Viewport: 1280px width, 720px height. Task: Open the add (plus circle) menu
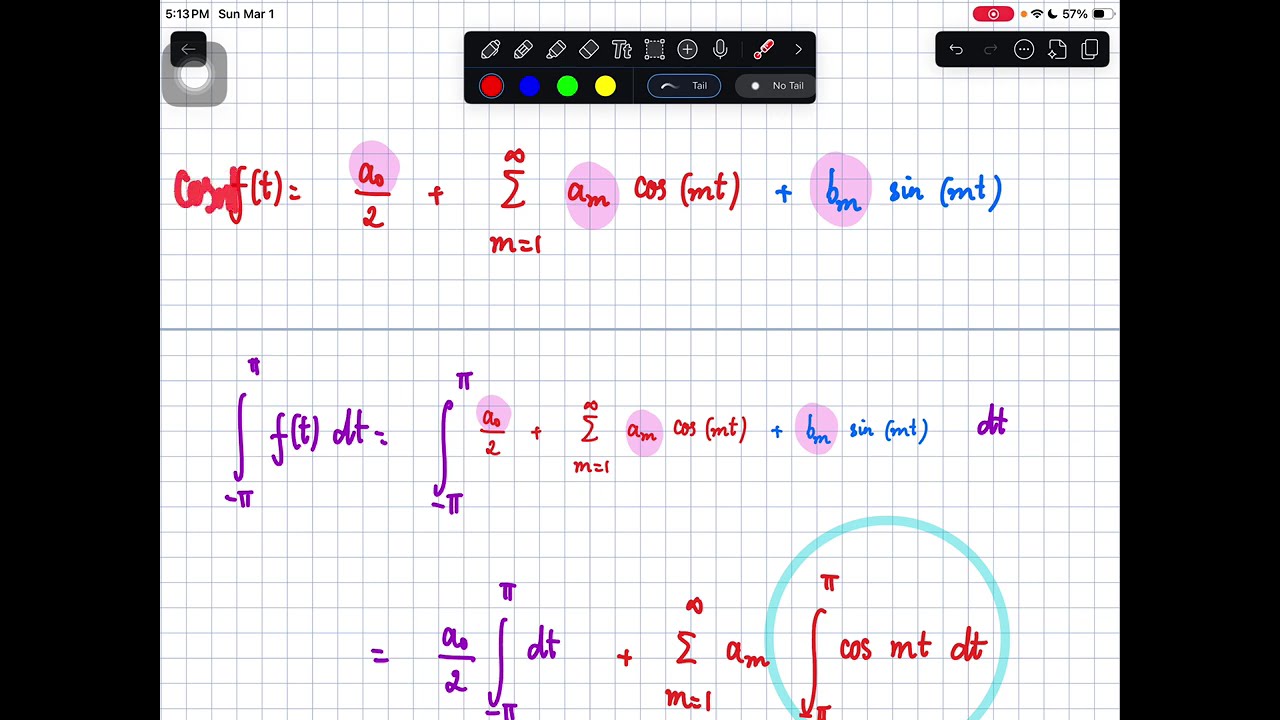[687, 50]
